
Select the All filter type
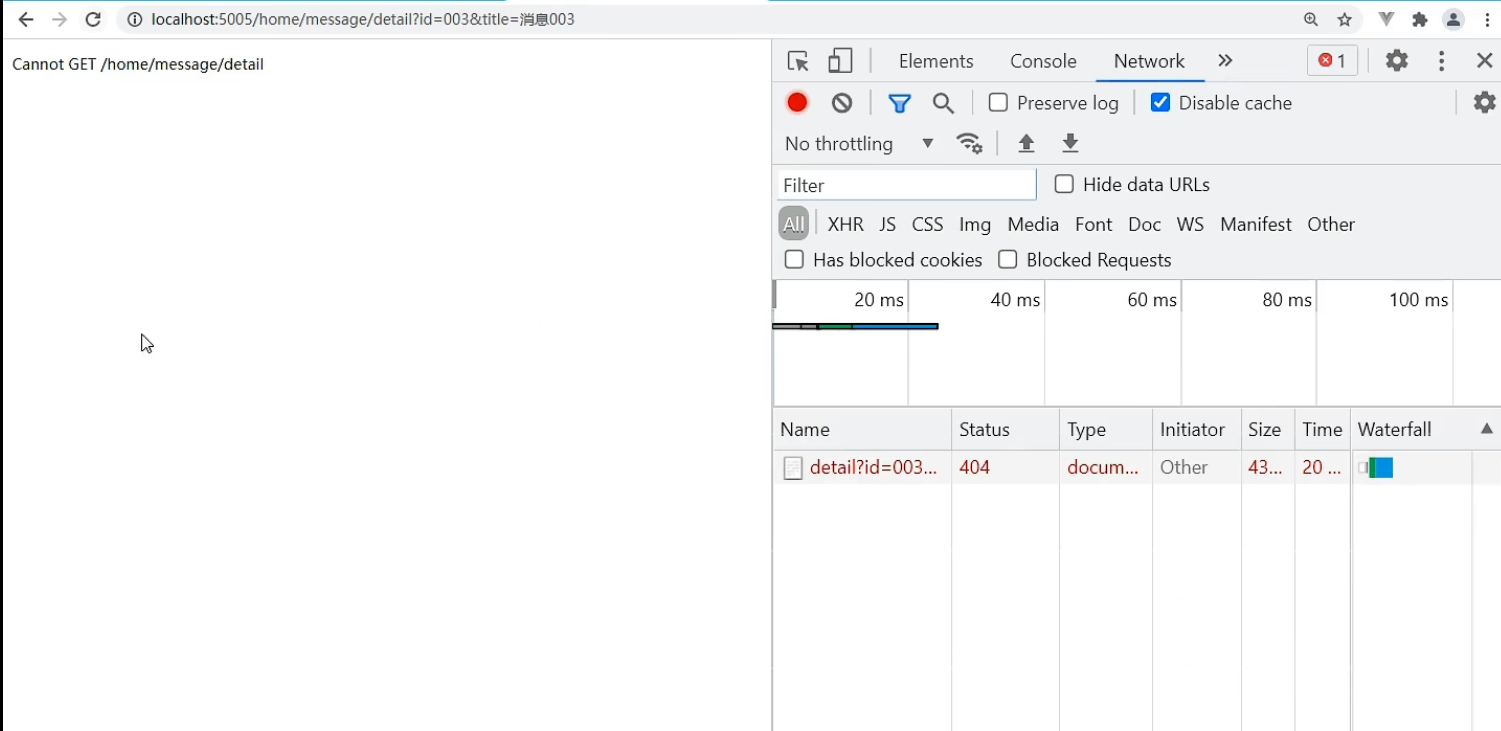click(x=793, y=224)
